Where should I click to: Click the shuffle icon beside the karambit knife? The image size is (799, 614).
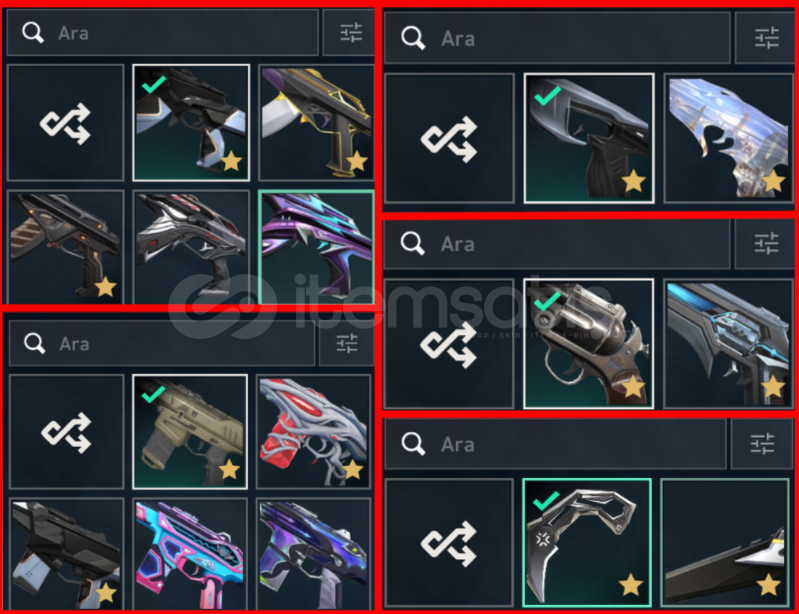448,543
